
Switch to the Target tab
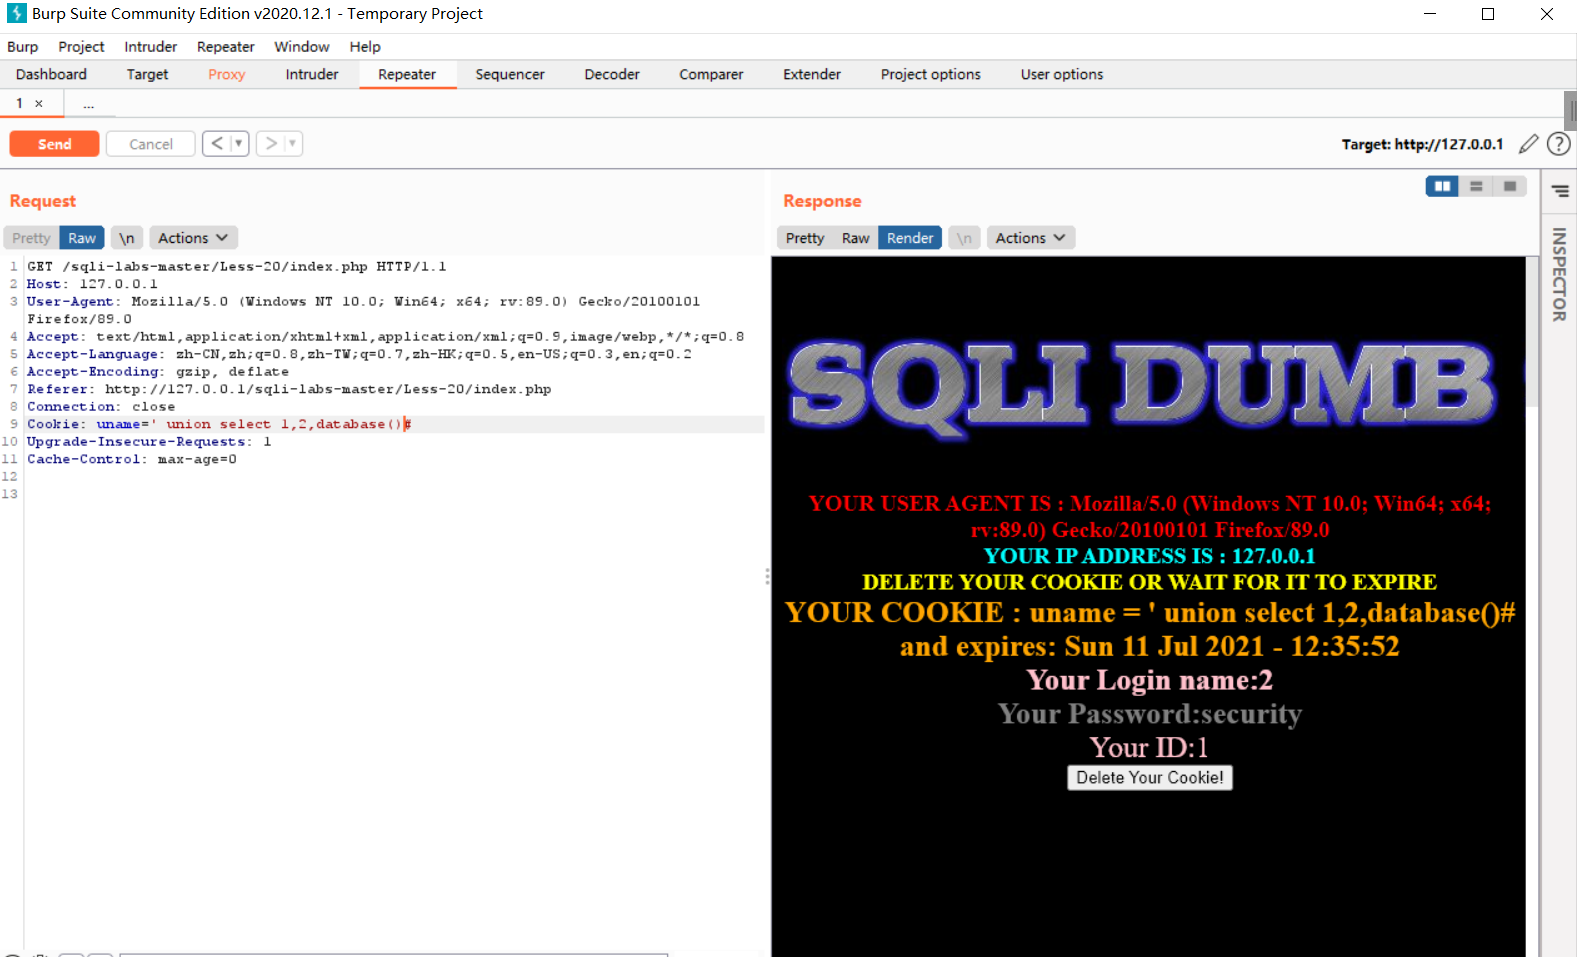click(147, 75)
